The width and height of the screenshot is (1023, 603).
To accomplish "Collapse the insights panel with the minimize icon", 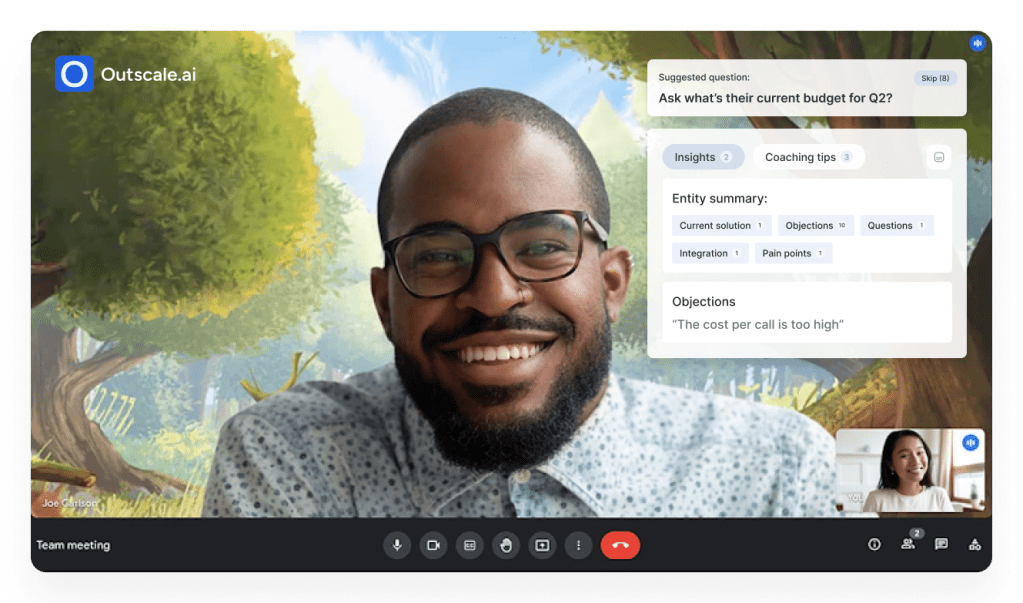I will coord(938,157).
